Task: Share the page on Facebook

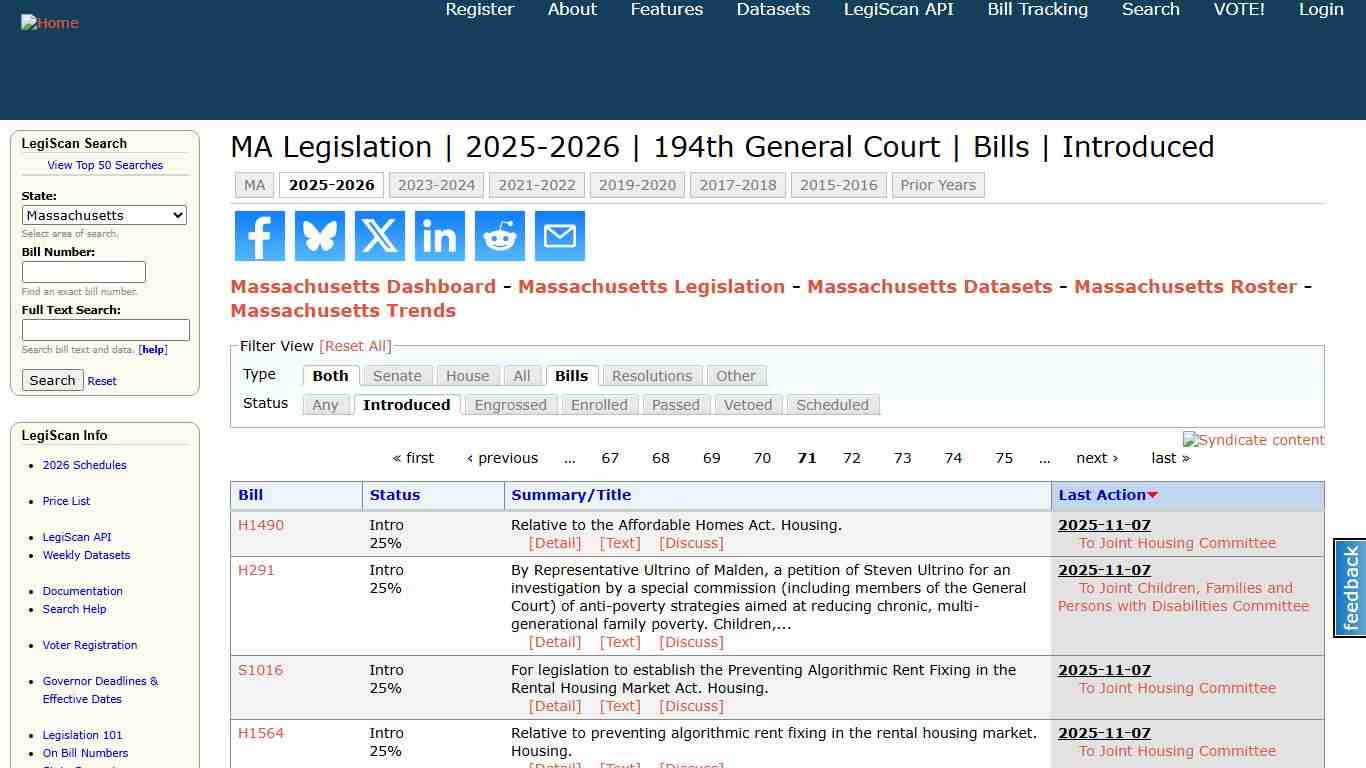Action: (x=259, y=236)
